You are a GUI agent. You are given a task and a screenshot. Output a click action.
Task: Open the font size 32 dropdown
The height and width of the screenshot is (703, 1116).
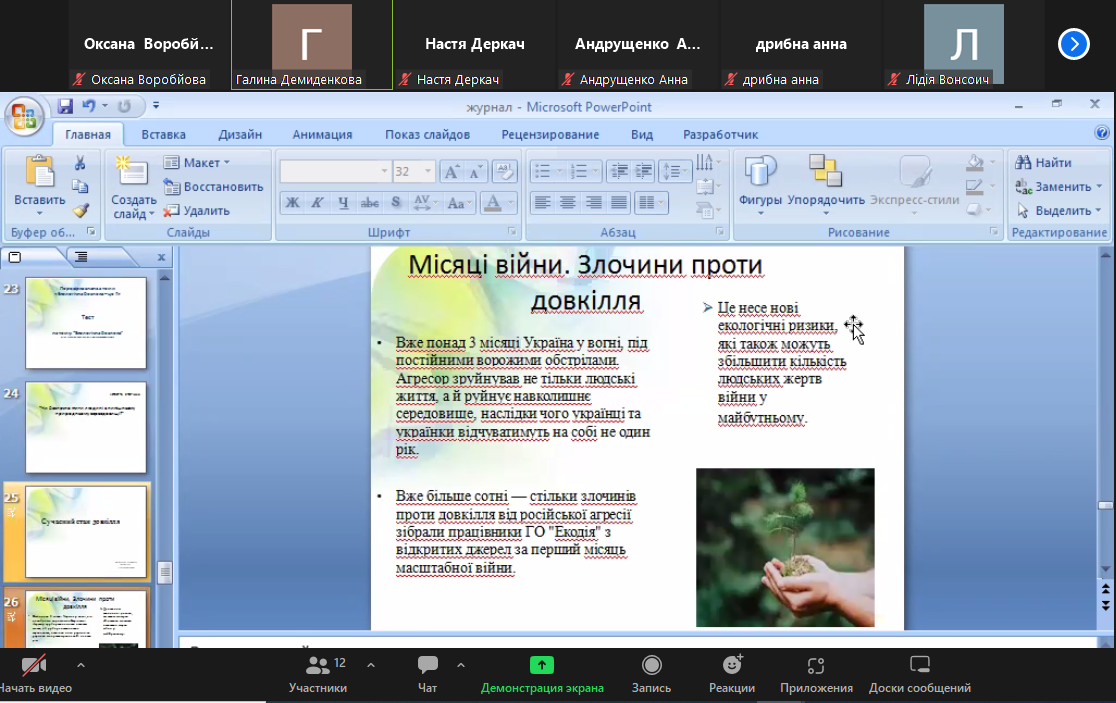429,172
